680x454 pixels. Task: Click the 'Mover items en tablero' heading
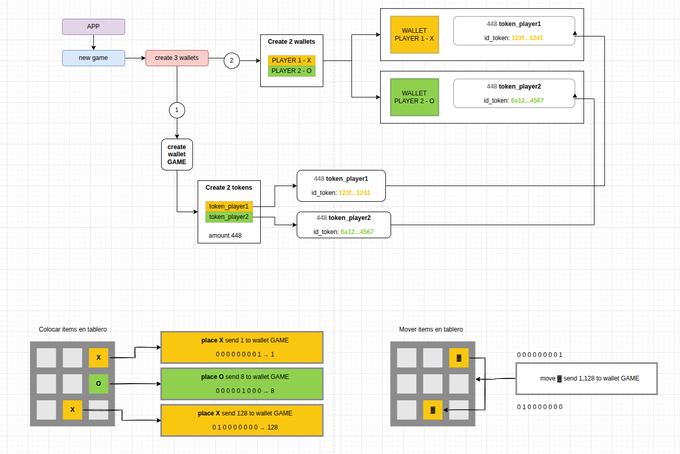click(x=431, y=330)
